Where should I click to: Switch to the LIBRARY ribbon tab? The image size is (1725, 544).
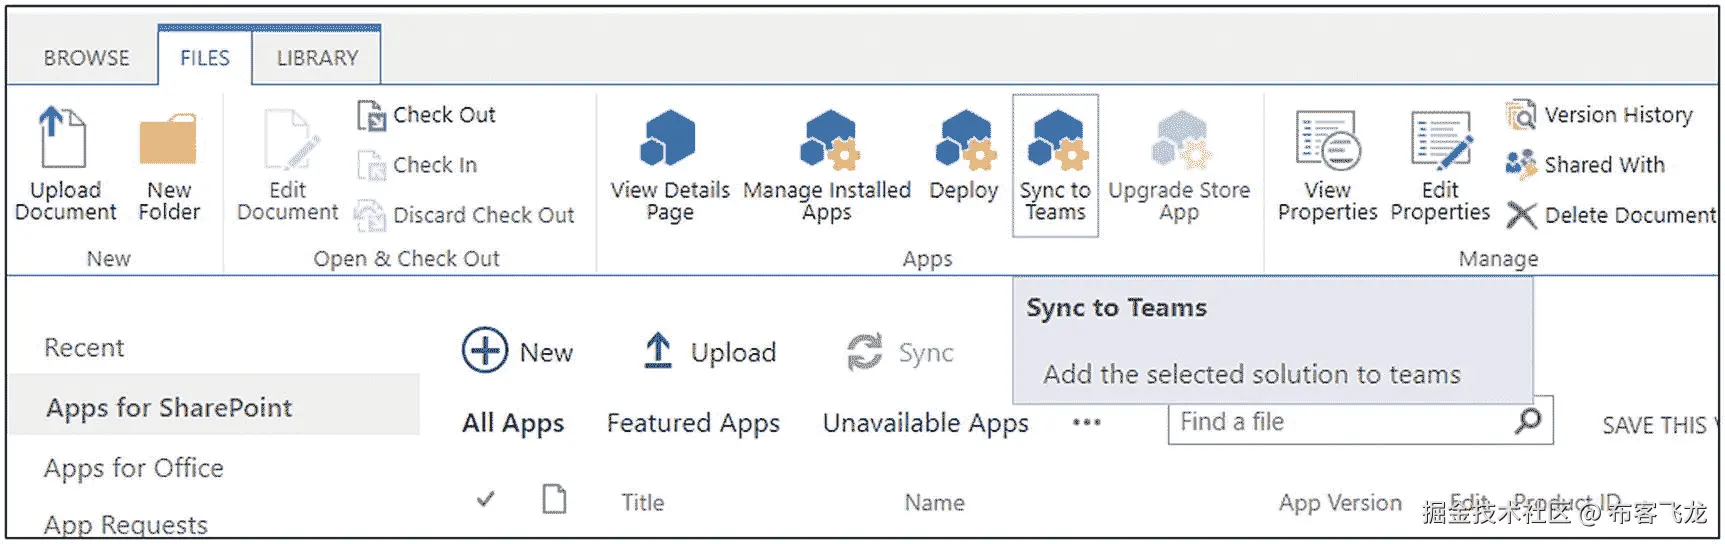(x=317, y=58)
